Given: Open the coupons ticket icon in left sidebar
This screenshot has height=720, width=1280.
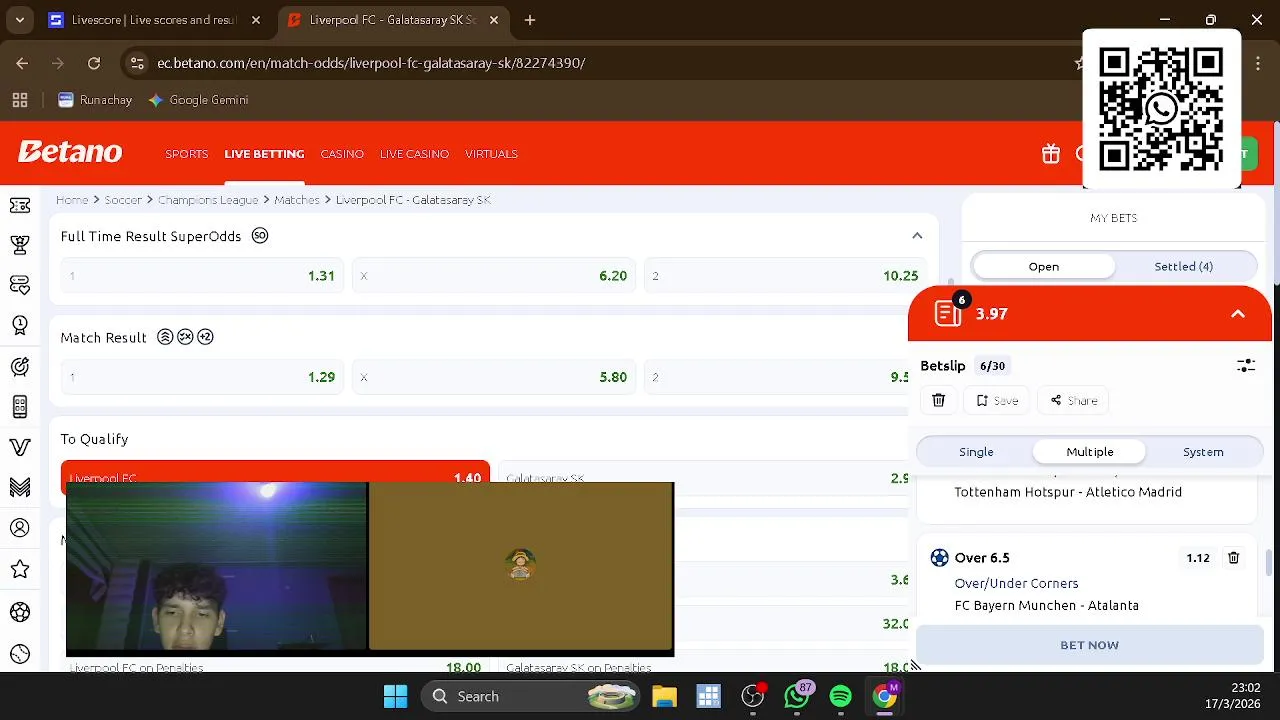Looking at the screenshot, I should 19,205.
